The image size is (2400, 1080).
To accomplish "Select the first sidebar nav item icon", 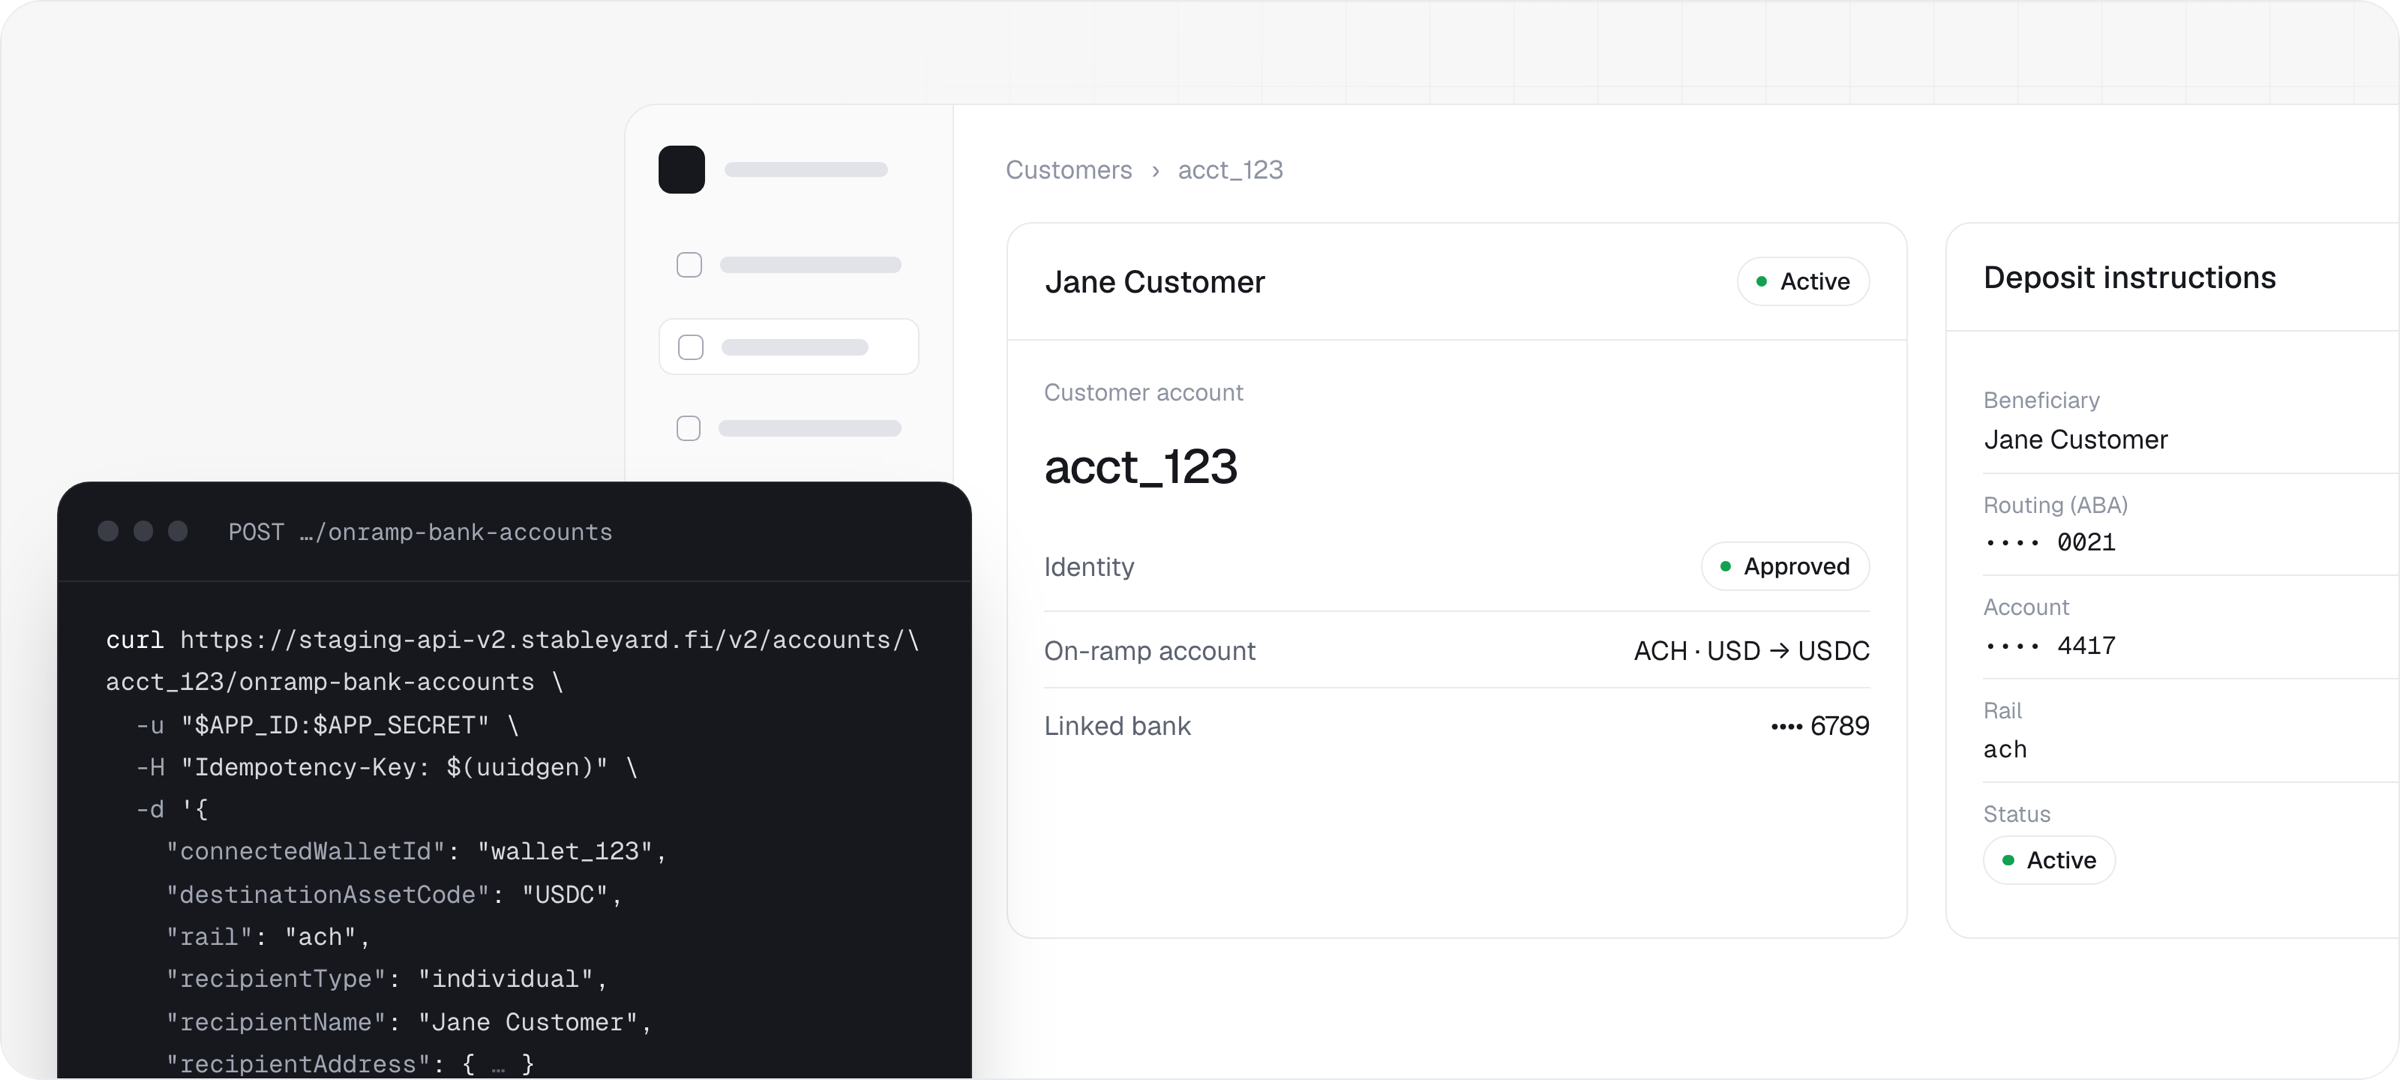I will [689, 264].
